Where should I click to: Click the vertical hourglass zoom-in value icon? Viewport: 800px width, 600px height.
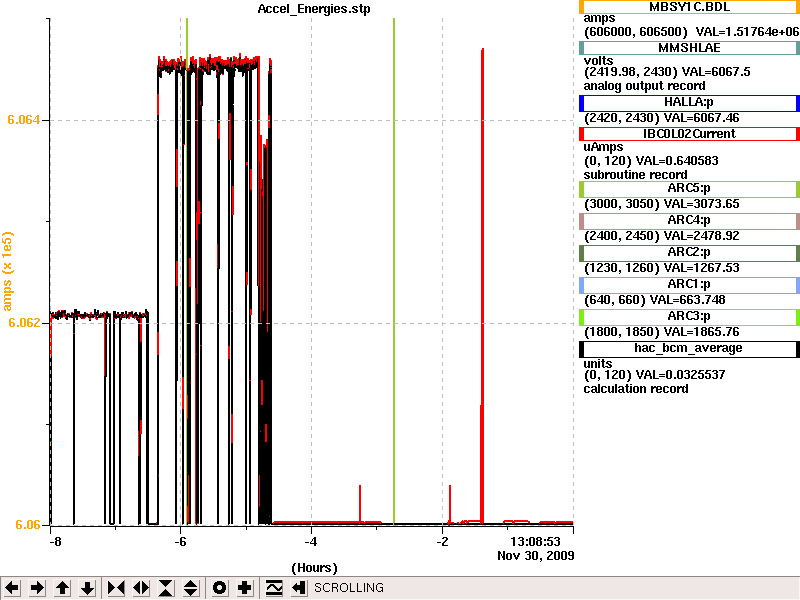[166, 588]
